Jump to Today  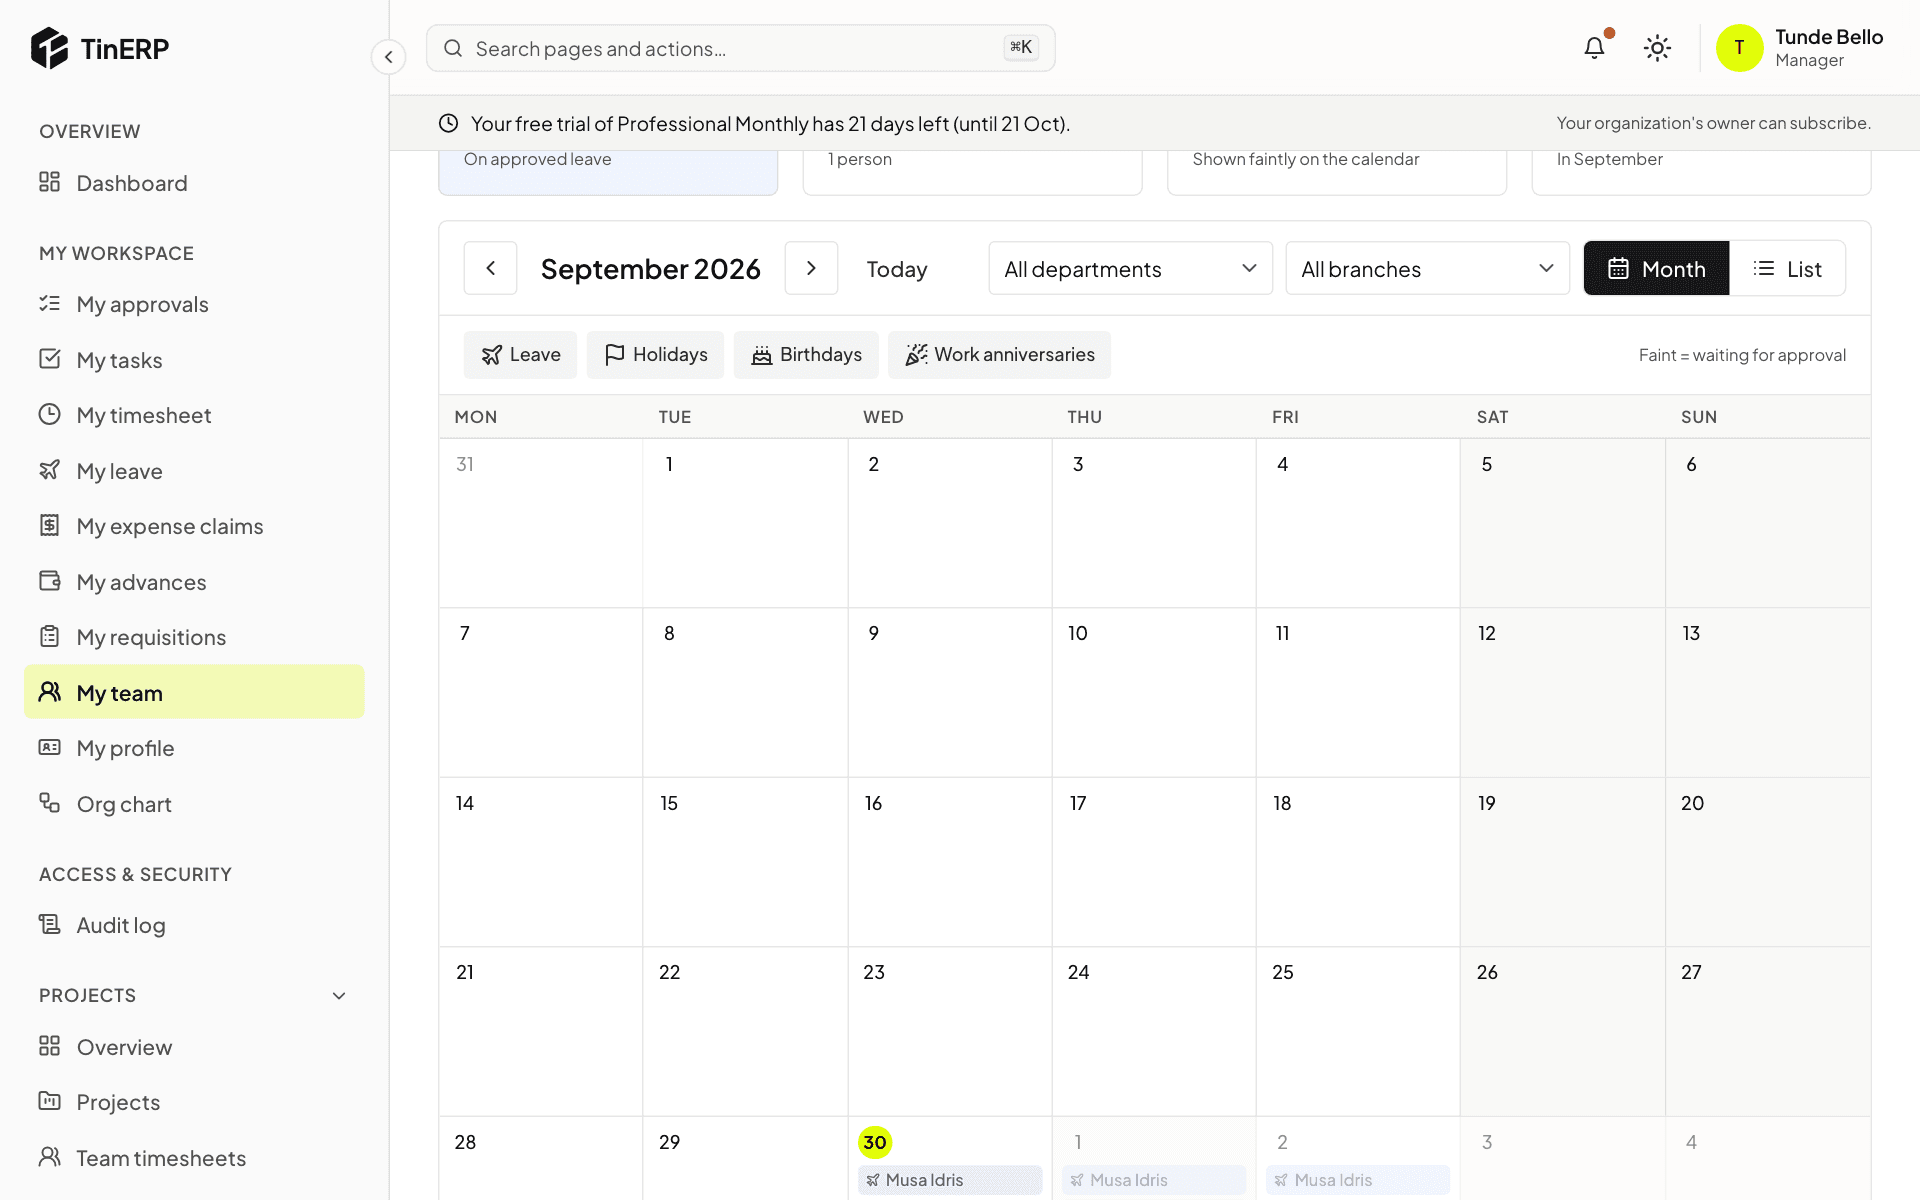[896, 269]
